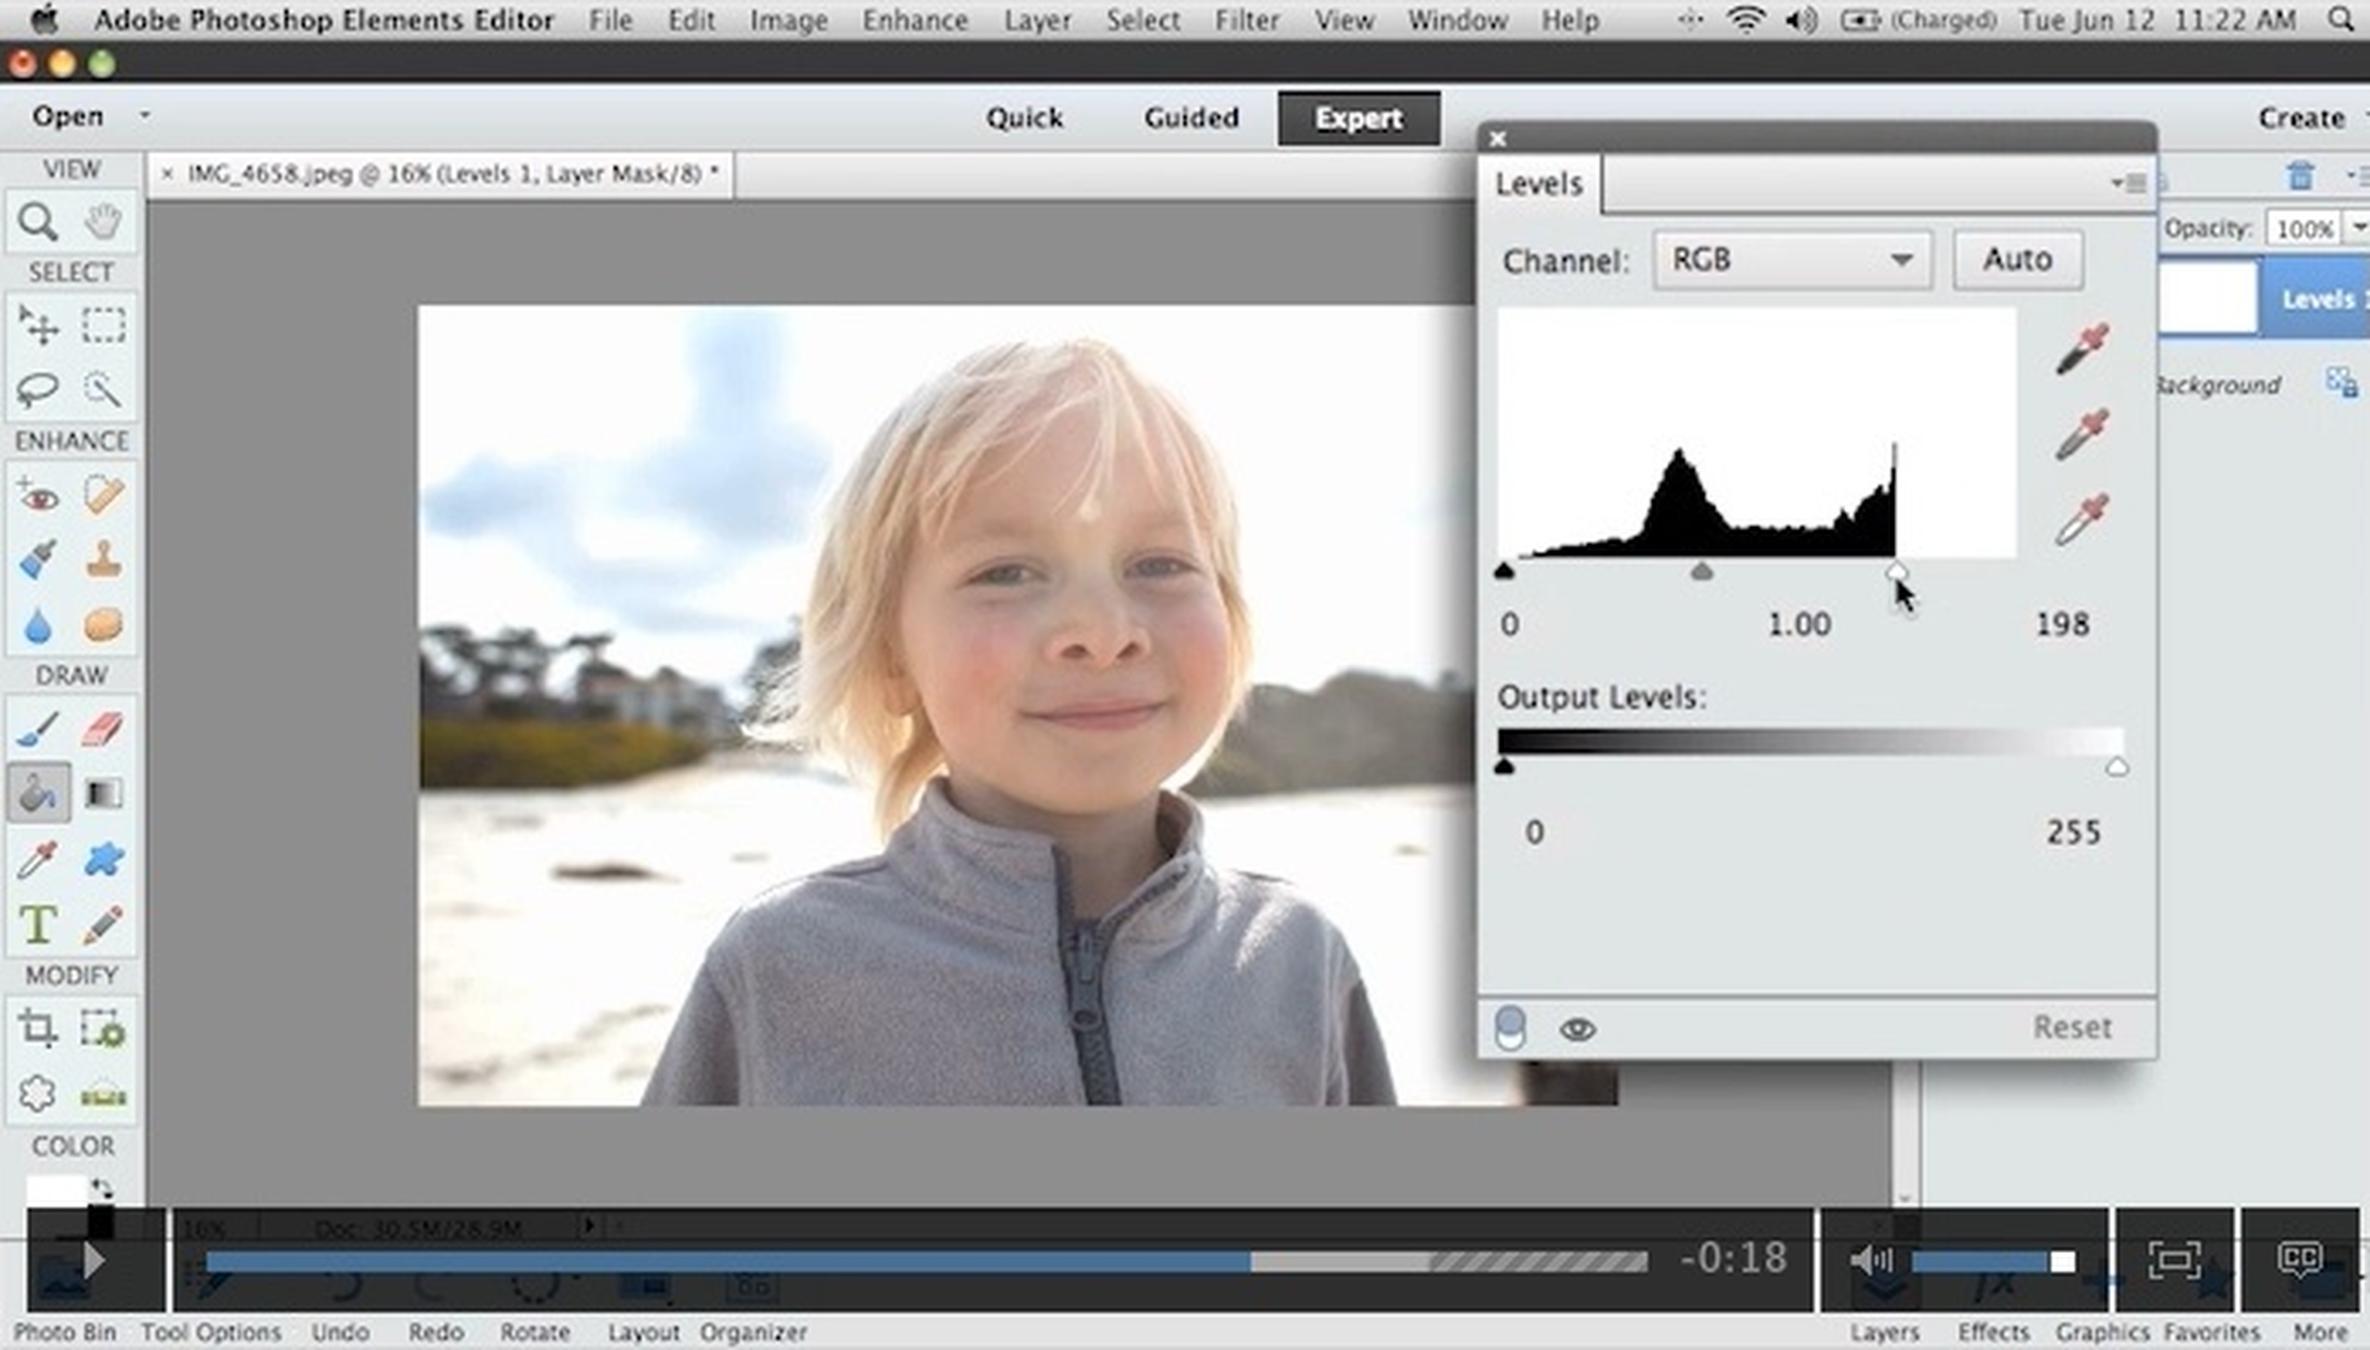Open the Channel RGB dropdown
Image resolution: width=2370 pixels, height=1350 pixels.
pyautogui.click(x=1792, y=260)
